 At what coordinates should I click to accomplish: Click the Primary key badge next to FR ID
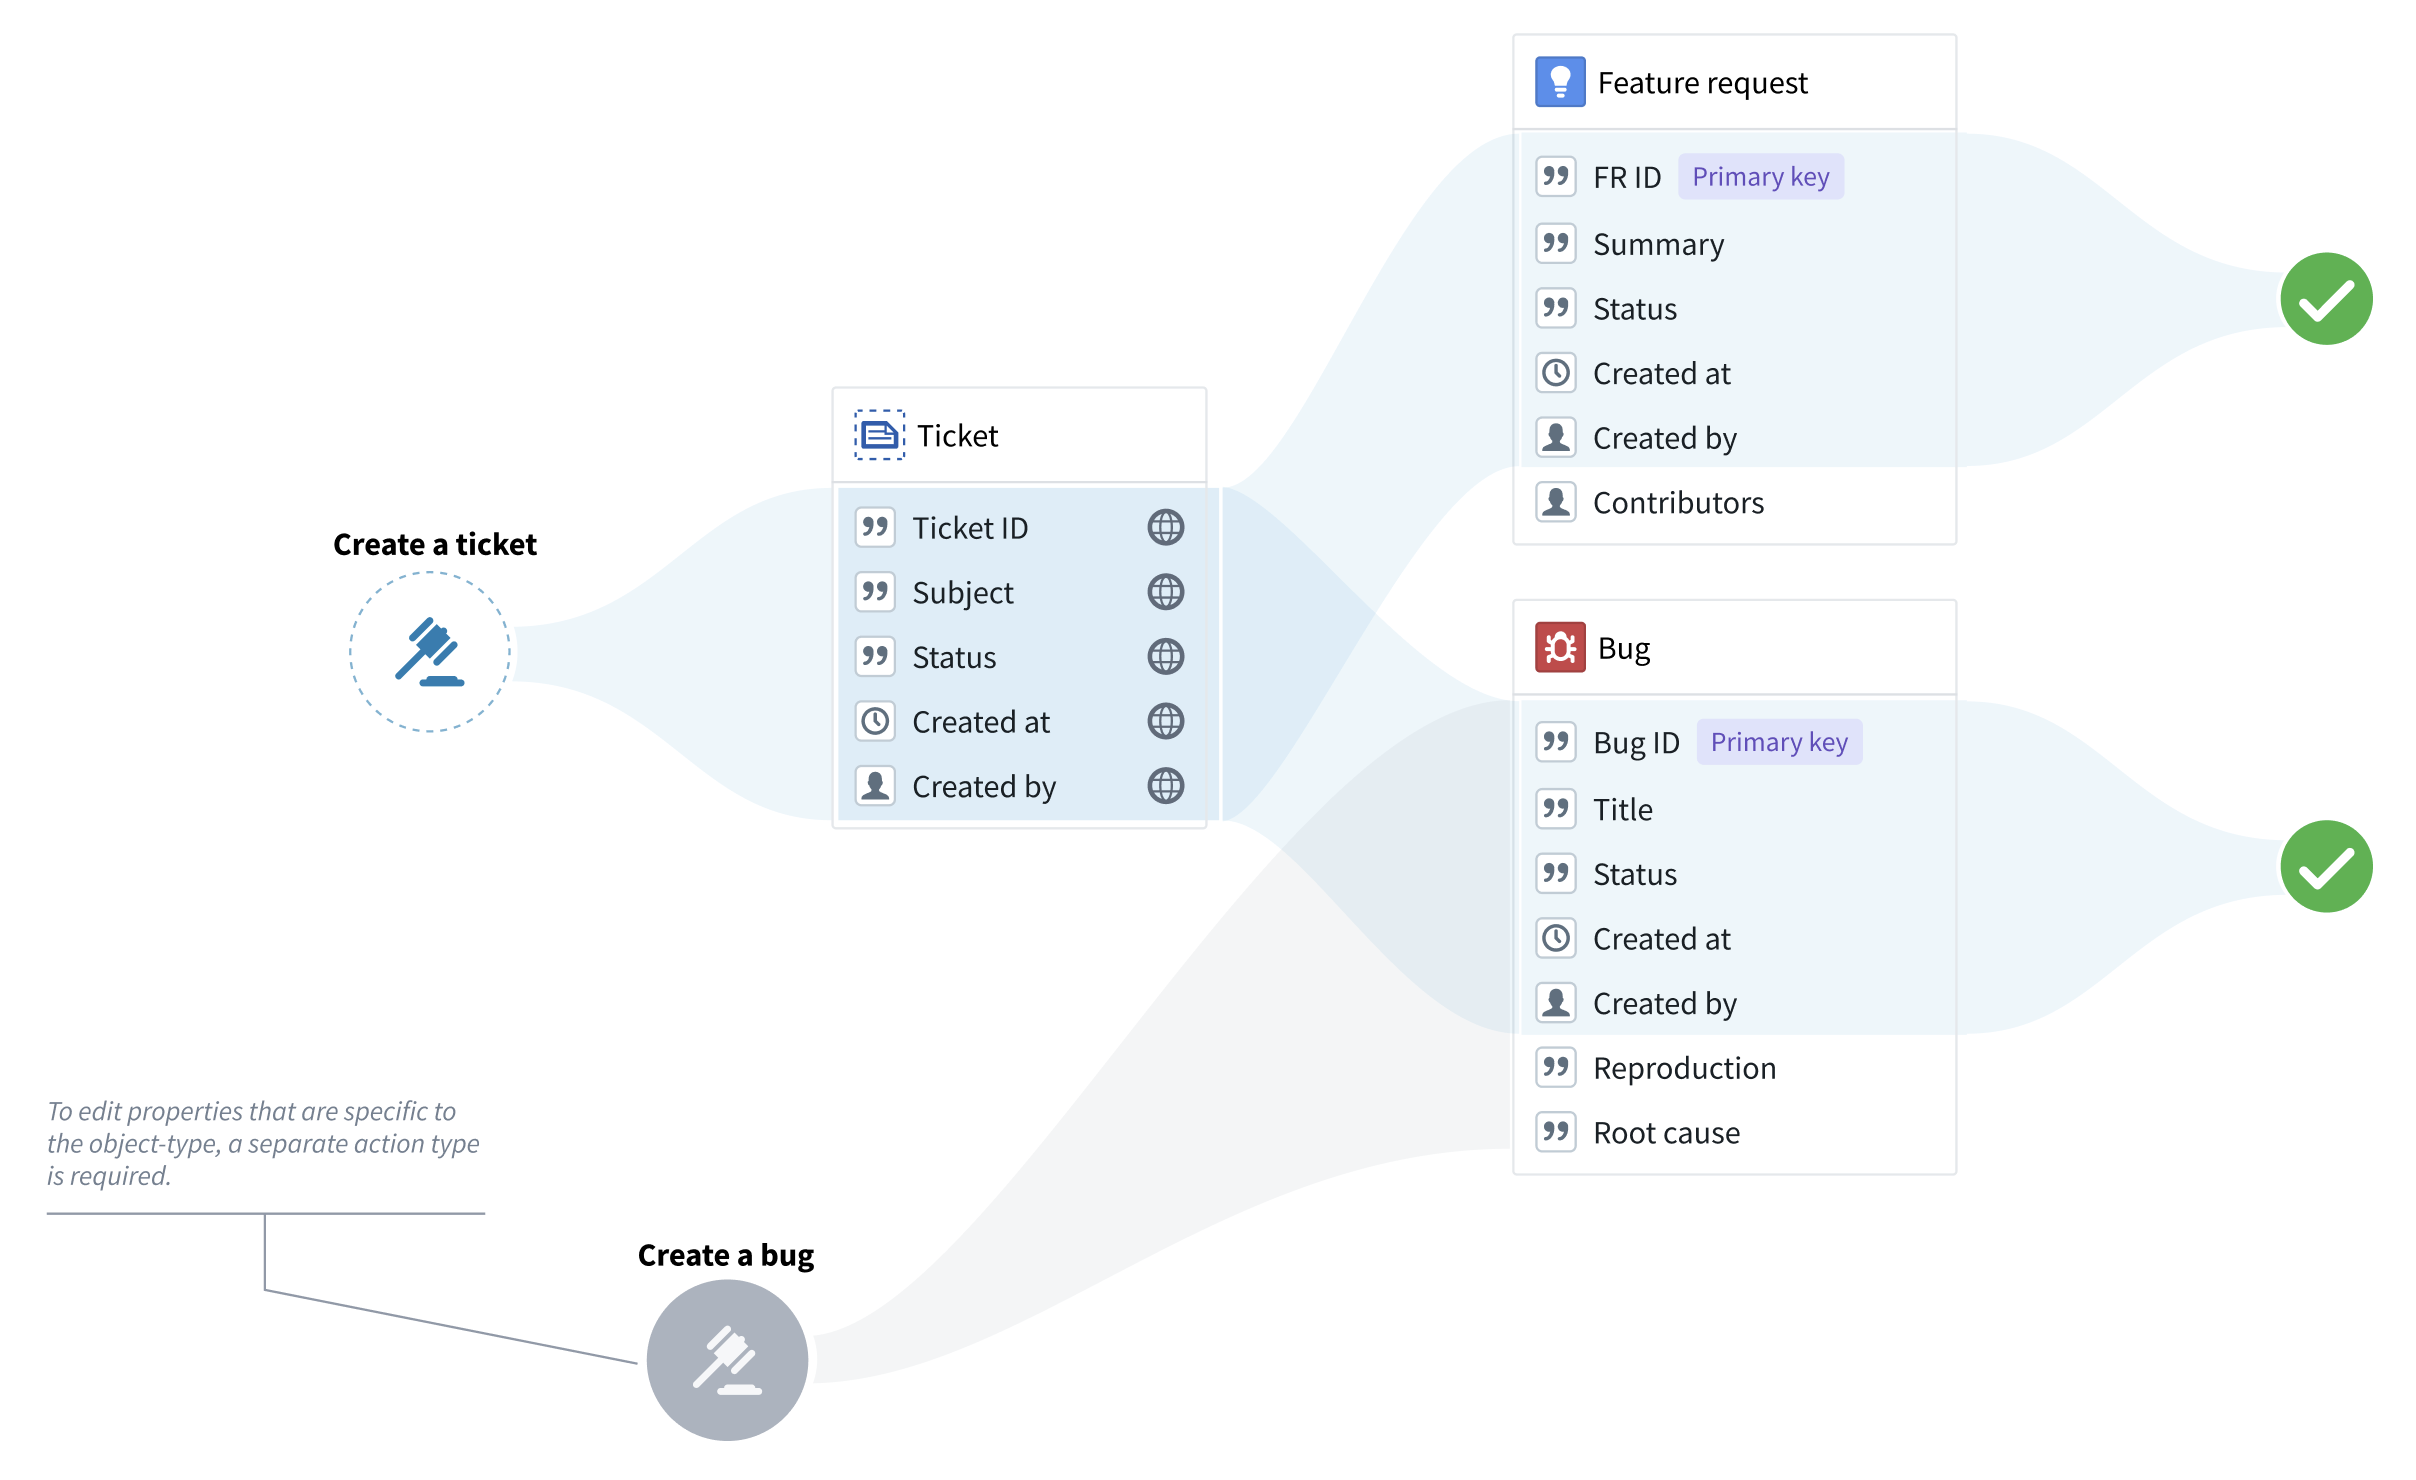[1760, 177]
